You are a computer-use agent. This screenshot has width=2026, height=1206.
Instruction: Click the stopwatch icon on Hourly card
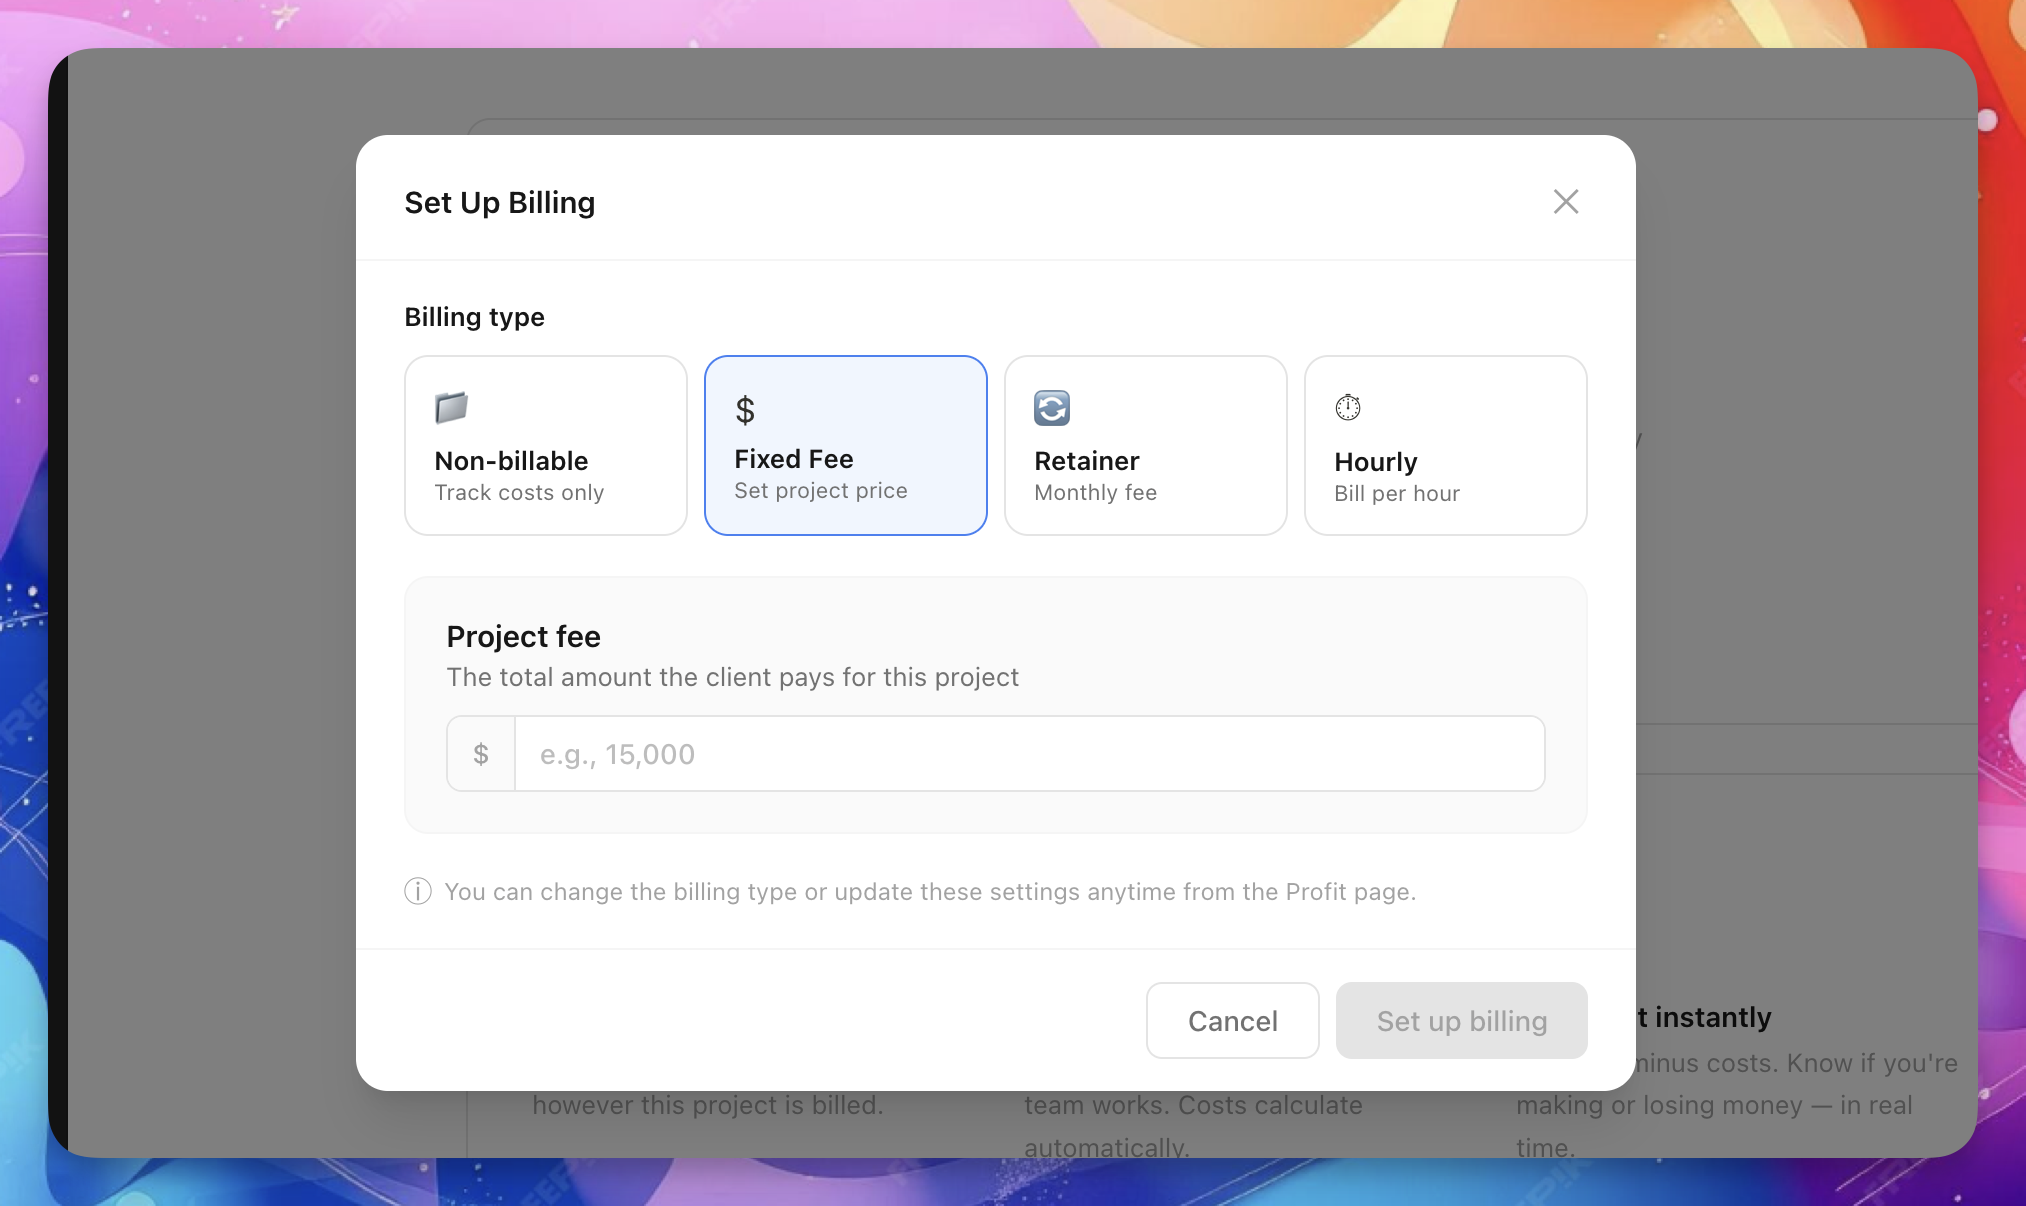[x=1348, y=407]
